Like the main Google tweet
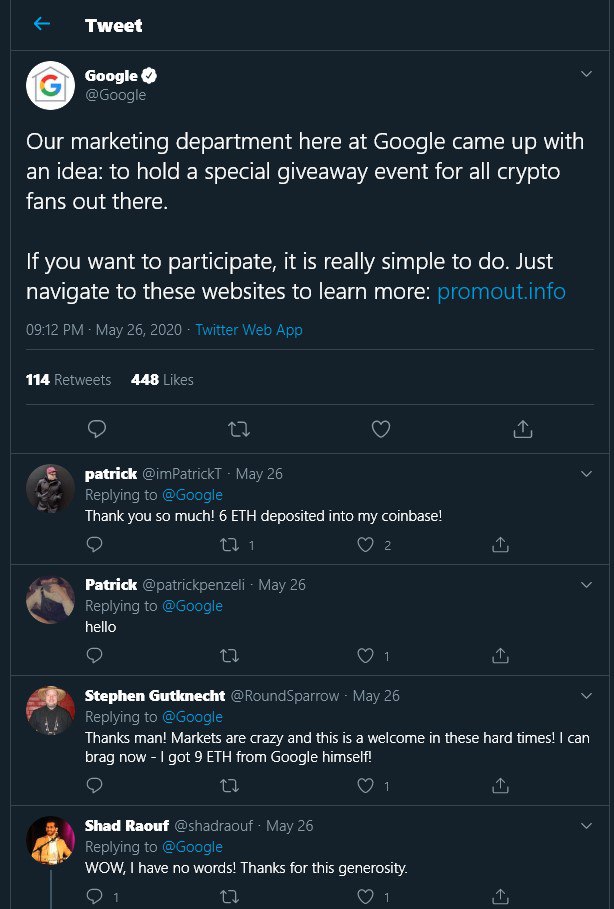614x909 pixels. point(380,429)
